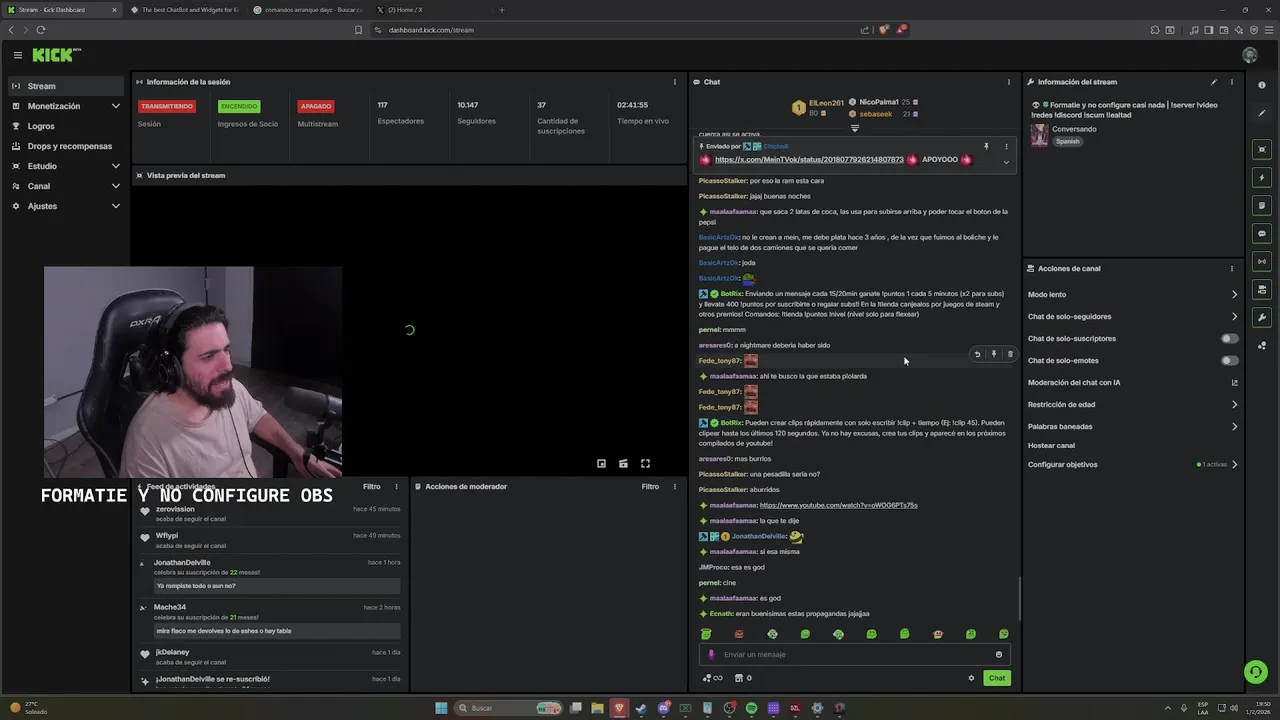
Task: Click the broadcast signal icon in right sidebar
Action: coord(1262,261)
